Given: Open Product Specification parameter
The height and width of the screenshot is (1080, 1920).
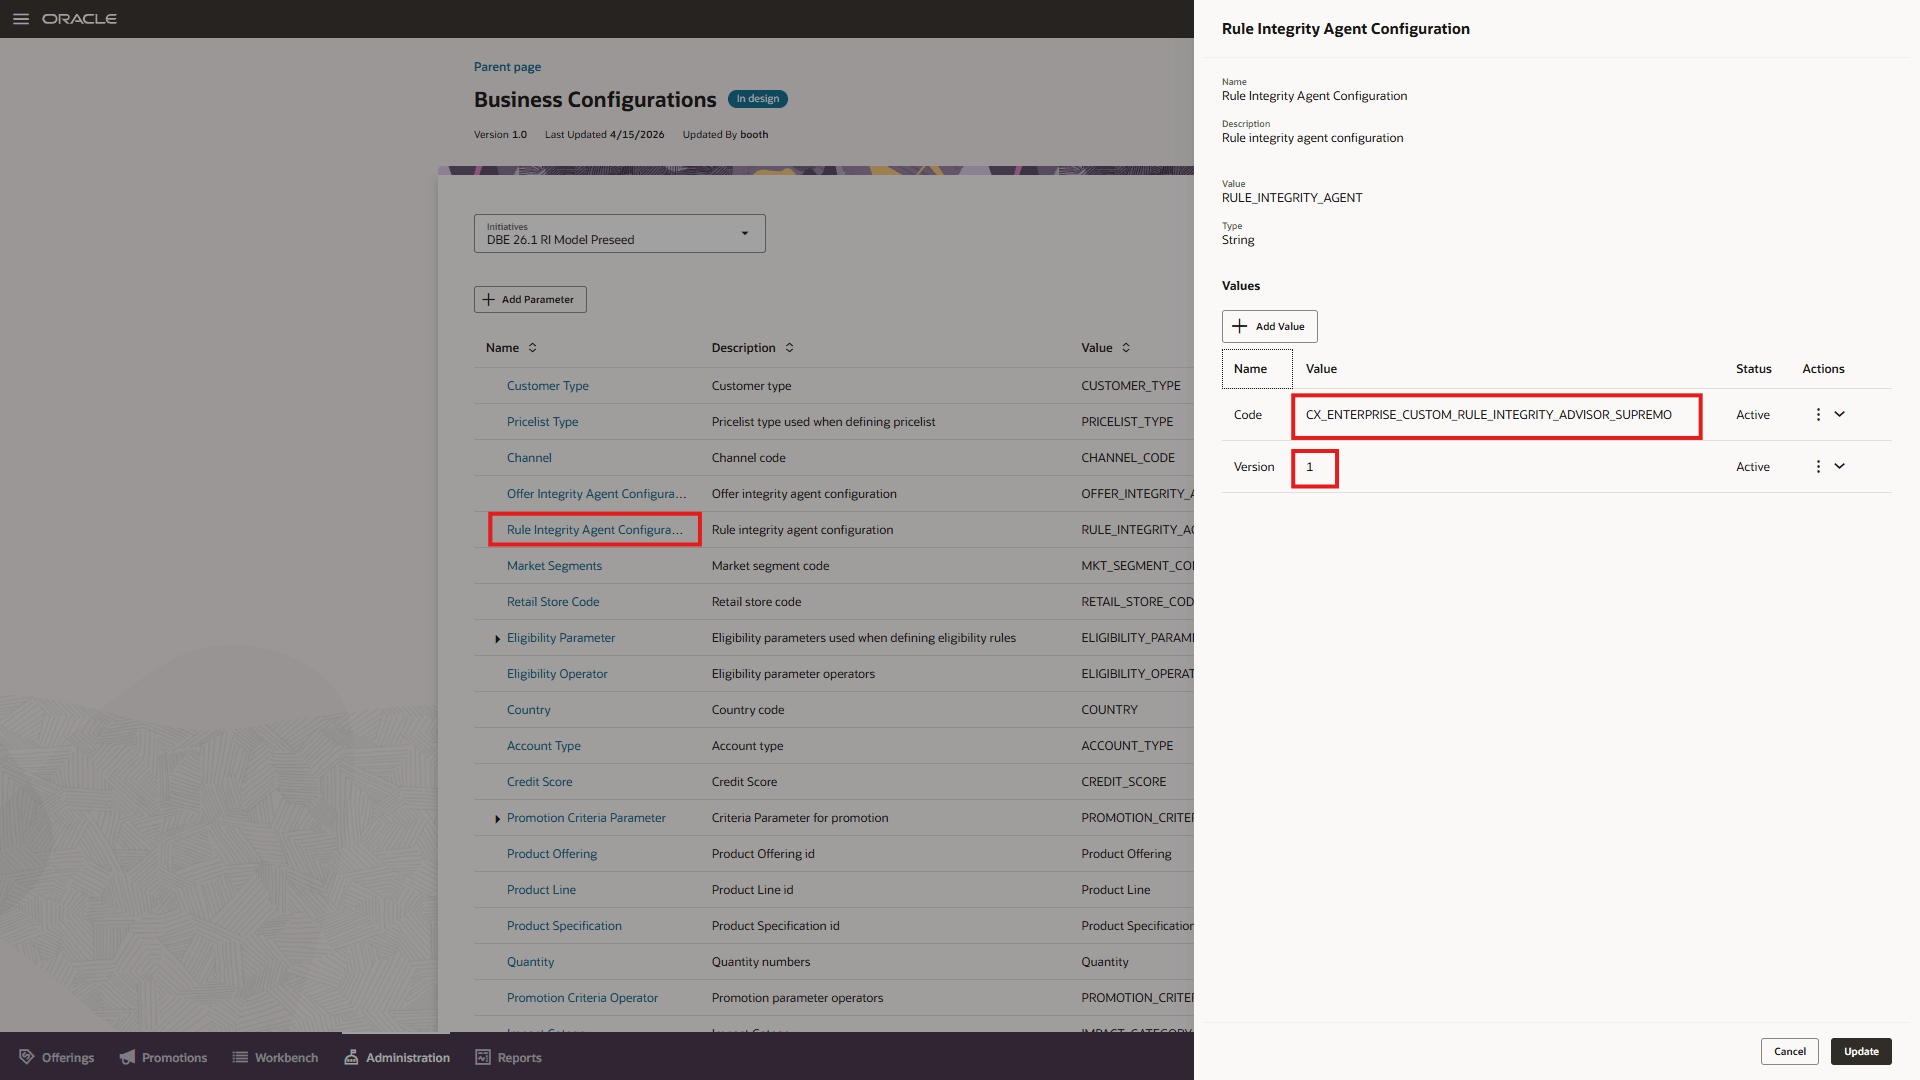Looking at the screenshot, I should tap(564, 926).
